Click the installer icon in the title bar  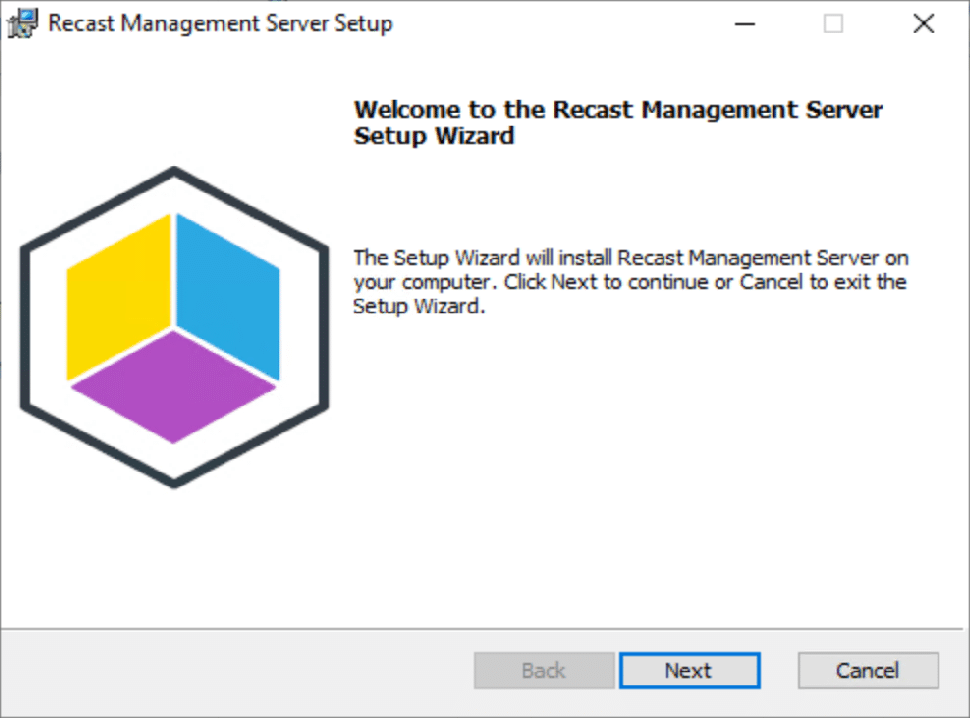22,24
